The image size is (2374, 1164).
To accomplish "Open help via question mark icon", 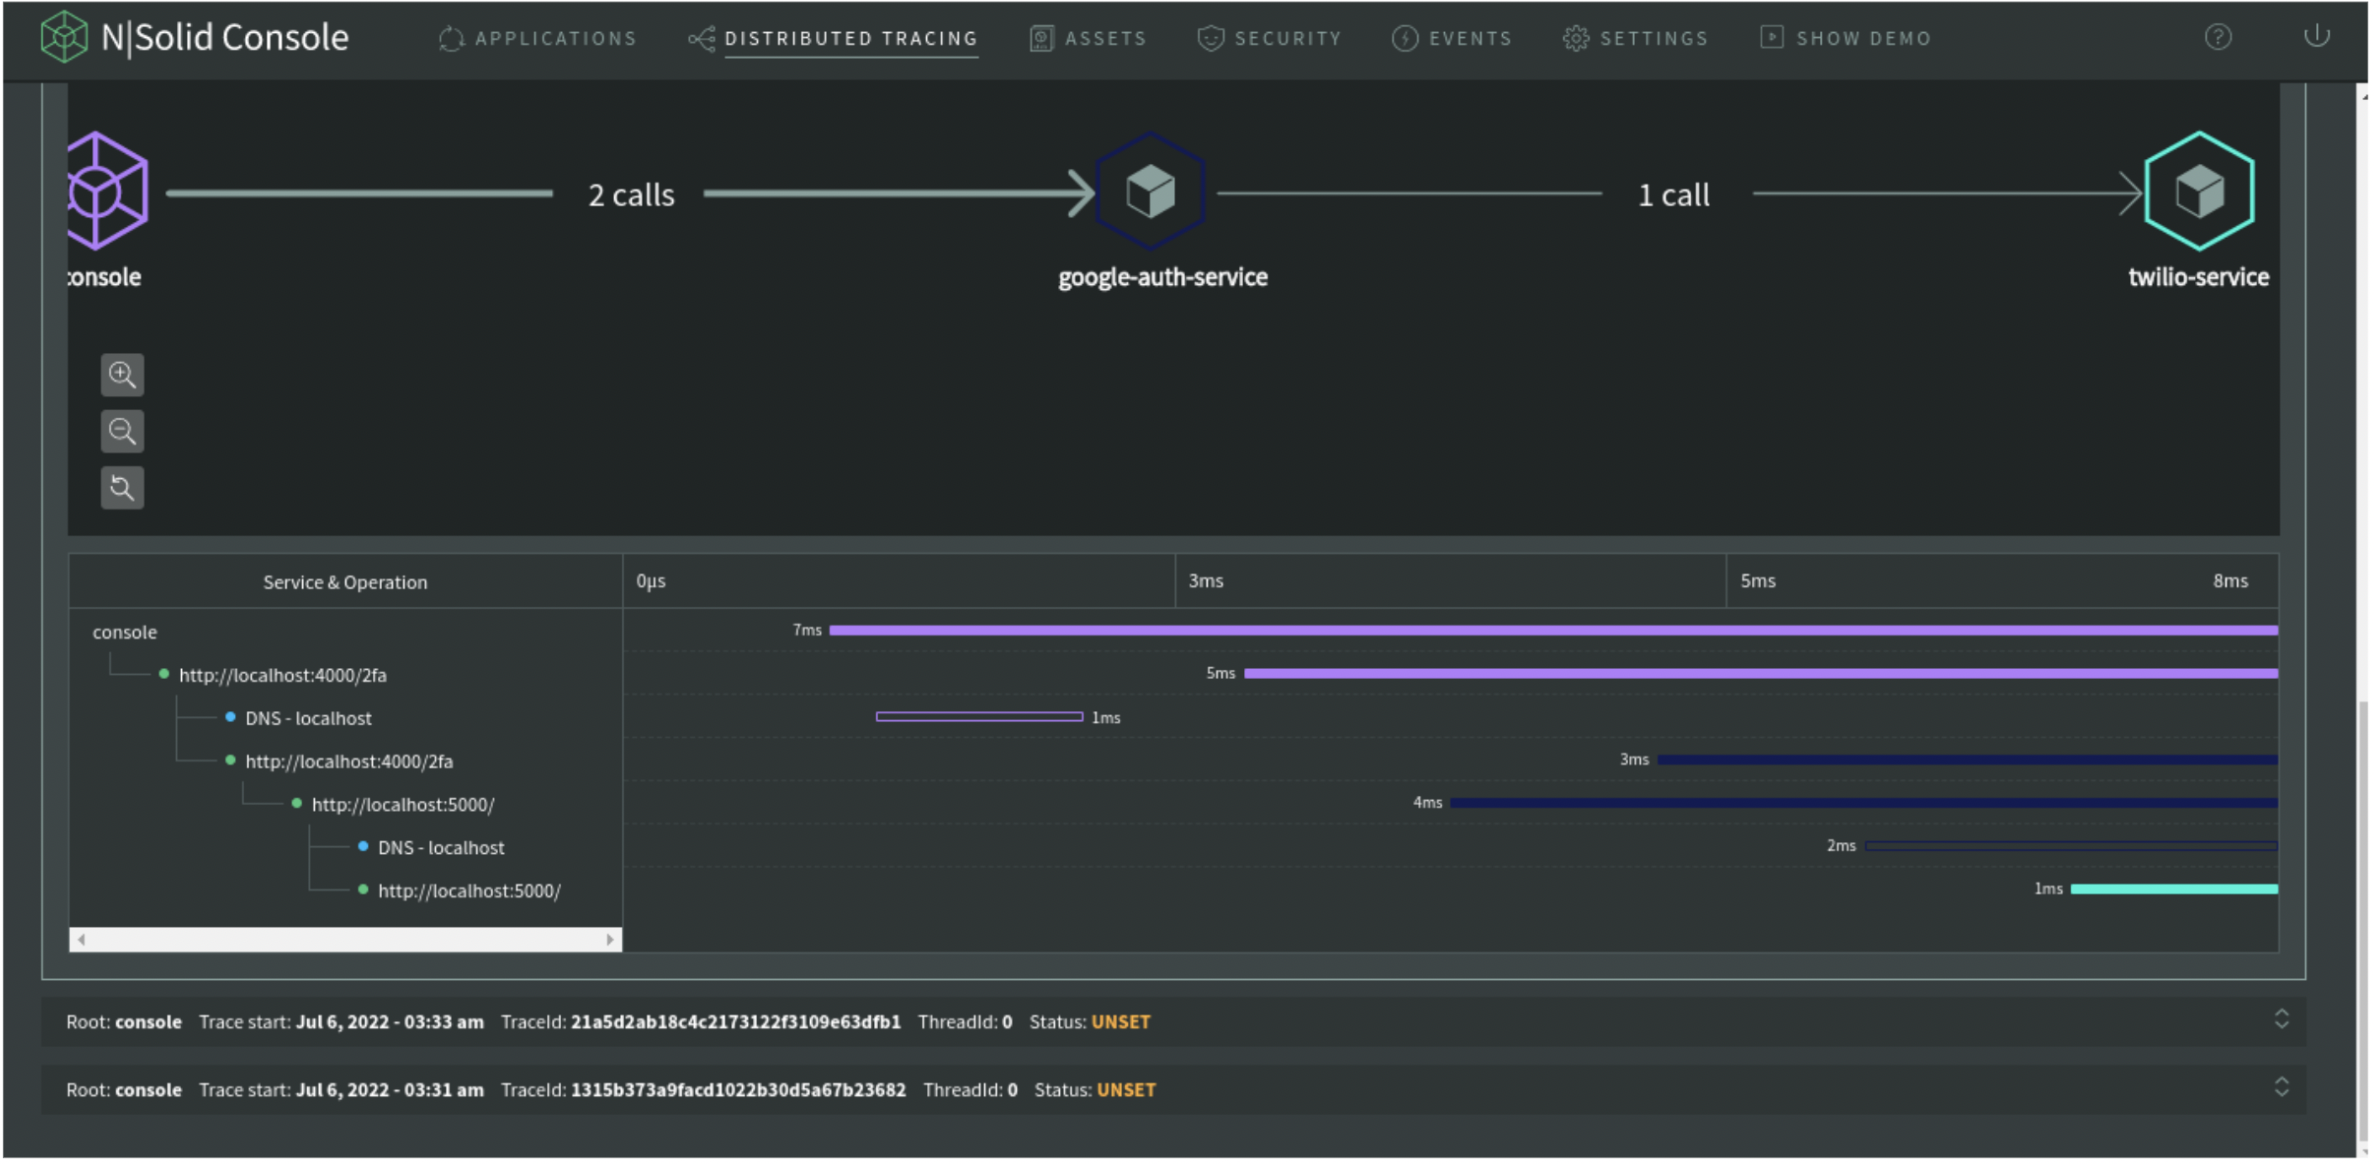I will 2217,38.
